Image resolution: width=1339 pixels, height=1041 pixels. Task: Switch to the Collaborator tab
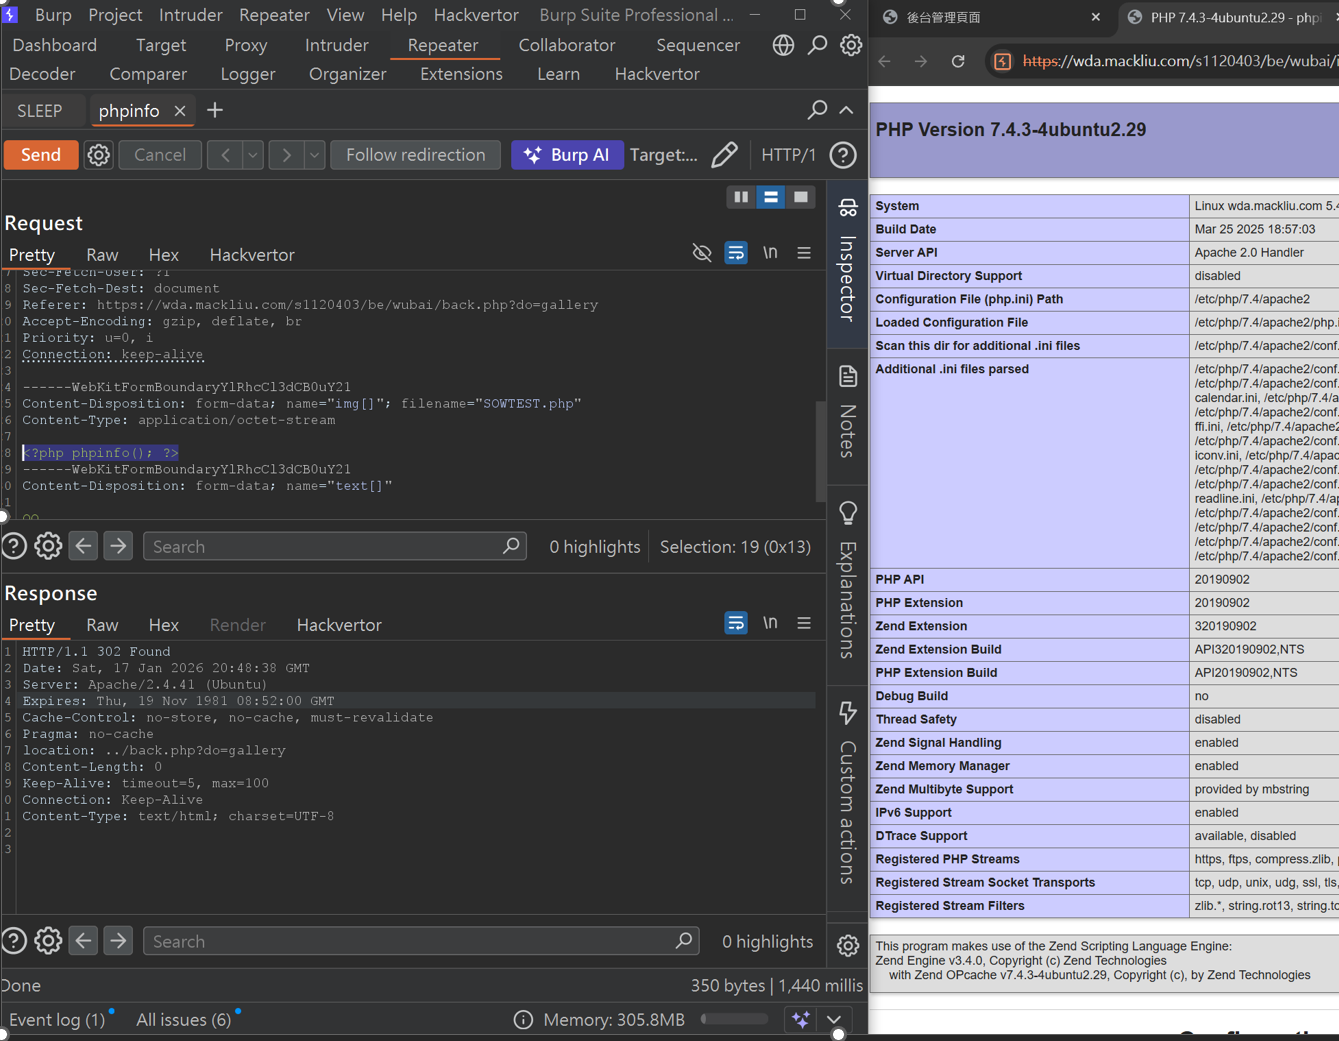[x=567, y=45]
